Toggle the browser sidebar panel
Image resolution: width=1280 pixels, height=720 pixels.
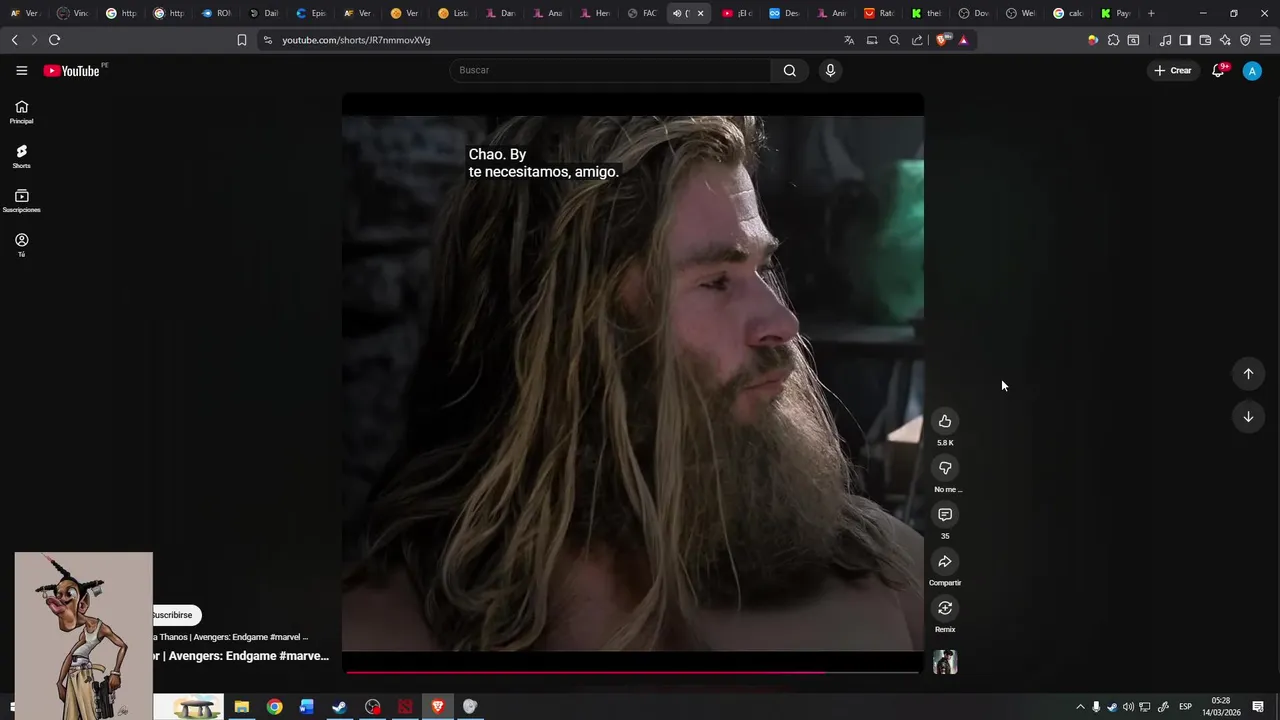(x=1185, y=40)
